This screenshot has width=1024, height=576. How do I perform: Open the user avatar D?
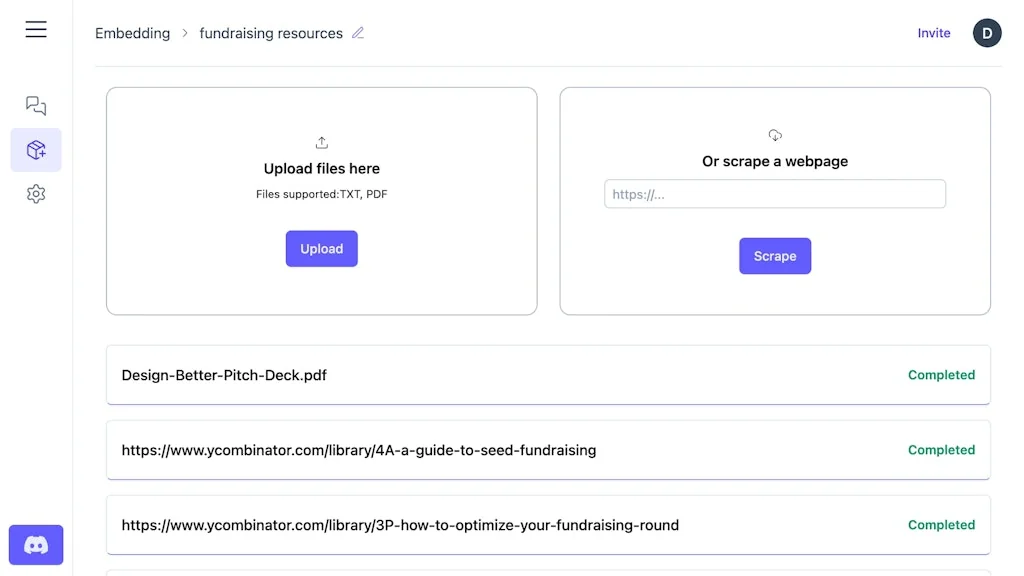point(986,33)
